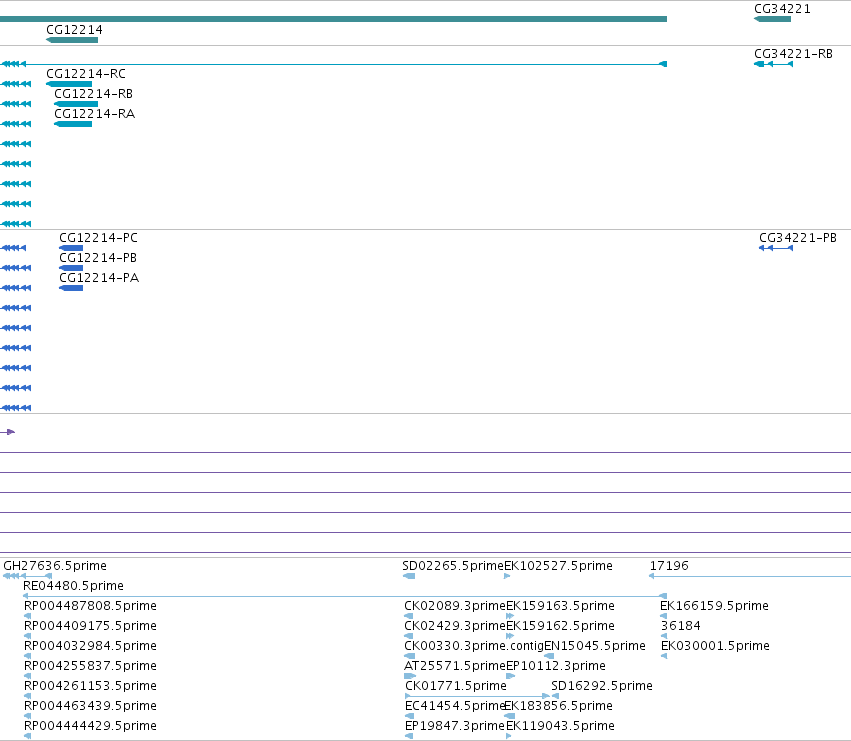The height and width of the screenshot is (741, 851).
Task: Click the CG34221-PB protein feature glyph
Action: pyautogui.click(x=776, y=248)
